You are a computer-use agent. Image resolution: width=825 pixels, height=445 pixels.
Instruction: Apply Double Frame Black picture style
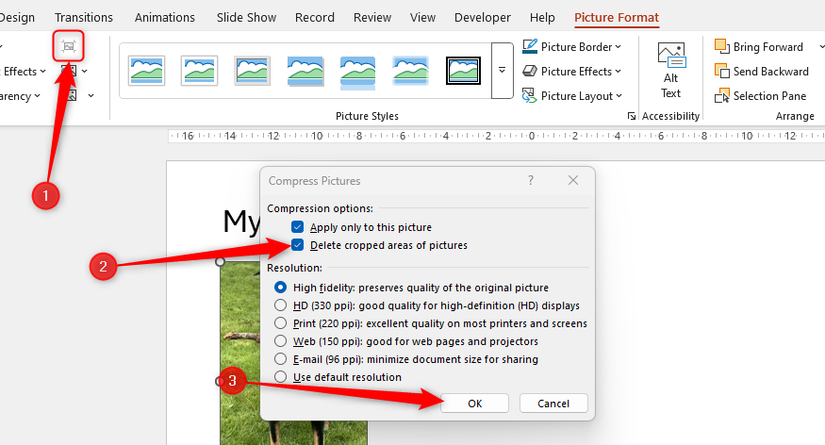tap(464, 70)
